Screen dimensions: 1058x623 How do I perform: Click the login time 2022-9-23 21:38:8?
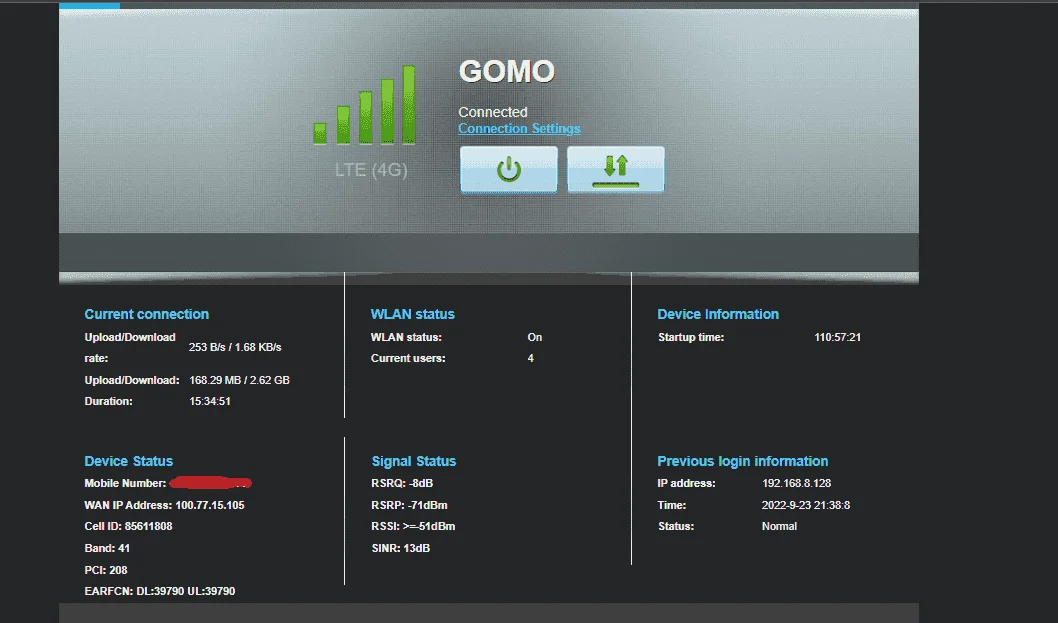(806, 505)
